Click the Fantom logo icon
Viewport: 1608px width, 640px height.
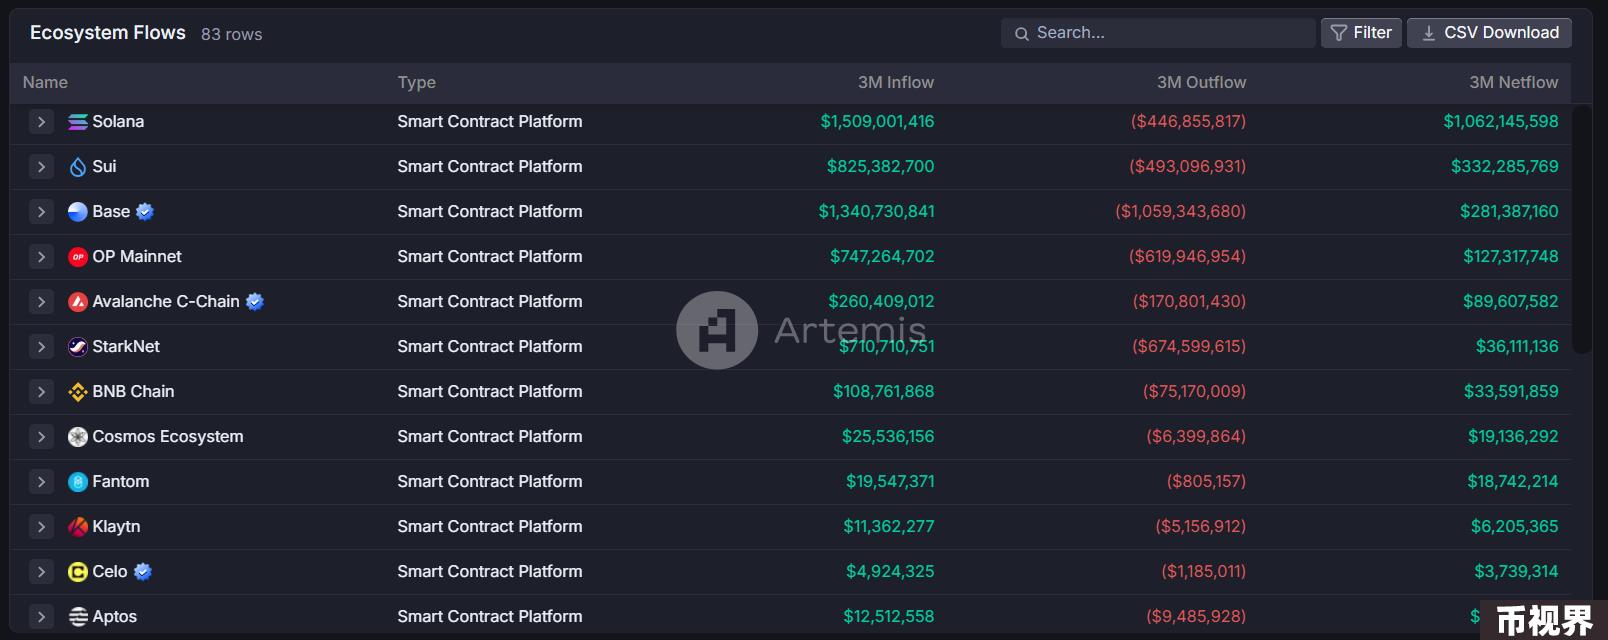click(78, 482)
